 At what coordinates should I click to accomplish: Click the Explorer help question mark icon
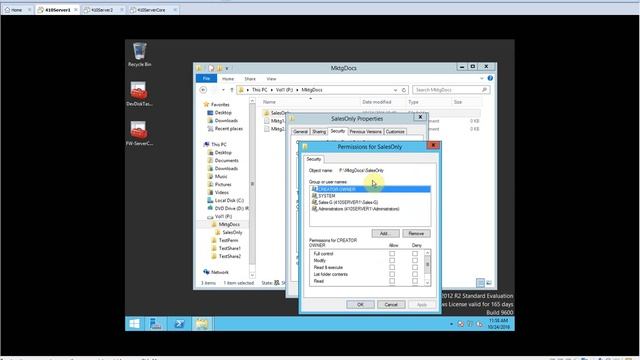pos(490,78)
